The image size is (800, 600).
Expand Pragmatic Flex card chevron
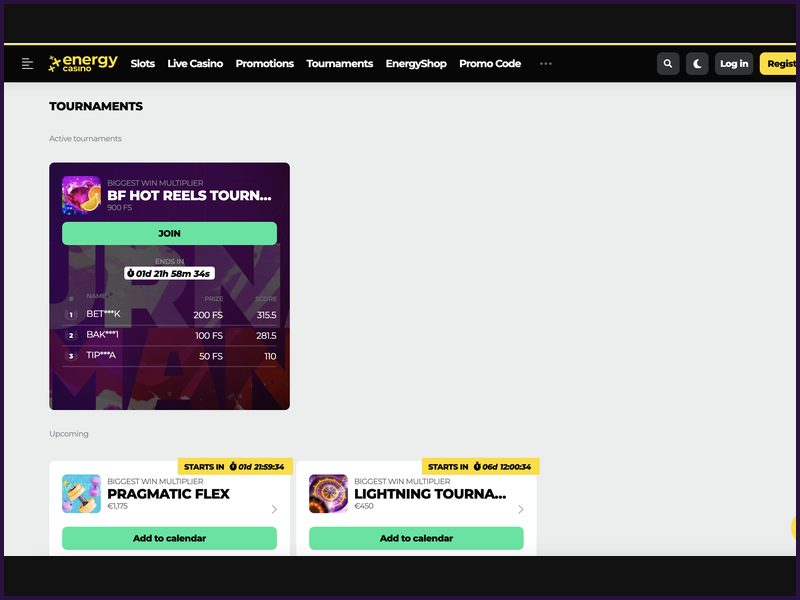274,510
